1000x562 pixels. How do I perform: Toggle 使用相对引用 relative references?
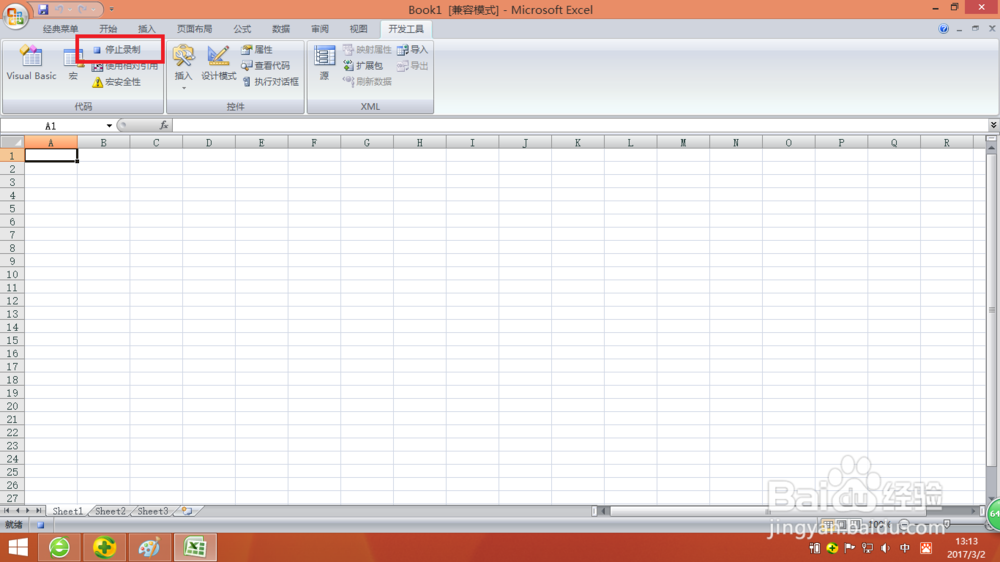point(125,66)
